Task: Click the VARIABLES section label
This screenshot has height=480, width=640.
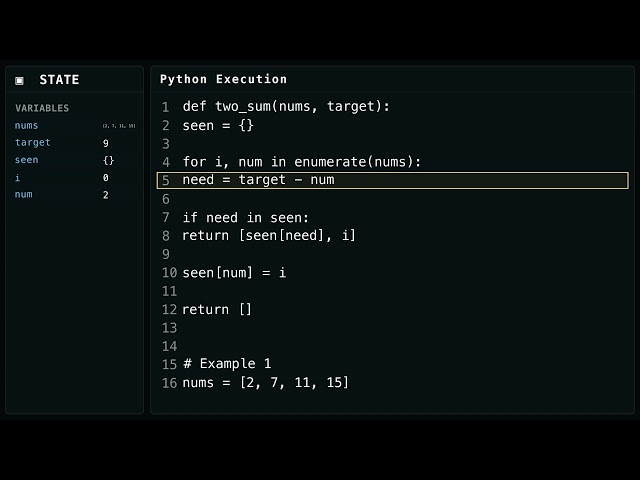Action: coord(42,108)
